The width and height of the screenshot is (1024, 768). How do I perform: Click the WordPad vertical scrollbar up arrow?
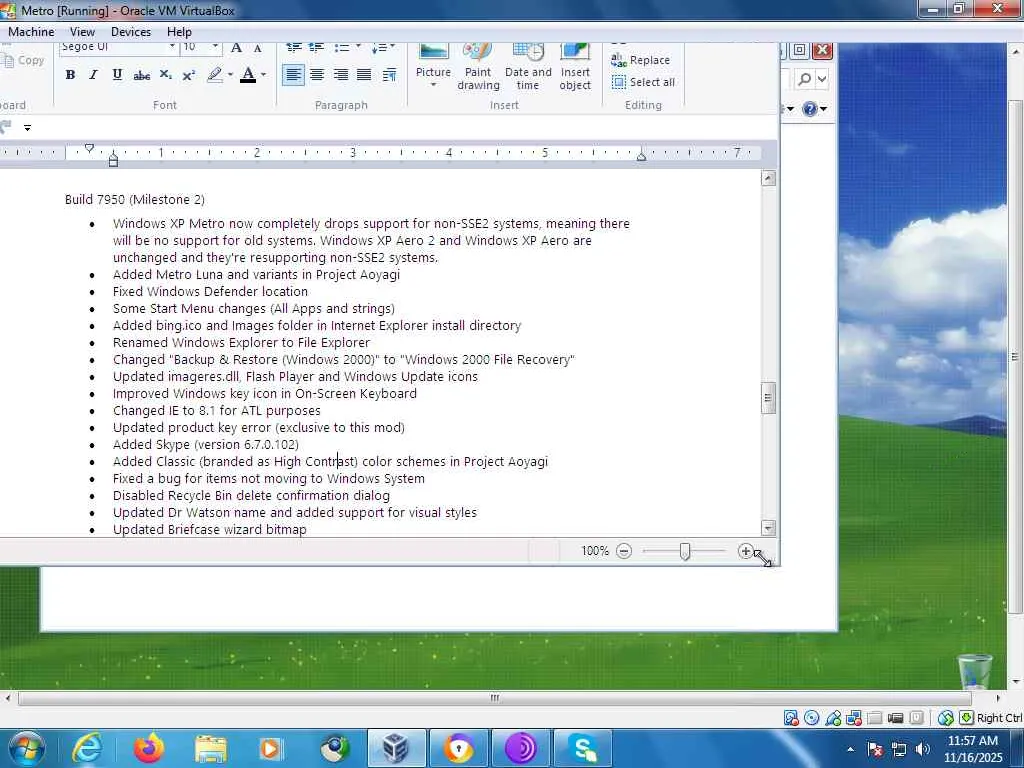(769, 178)
